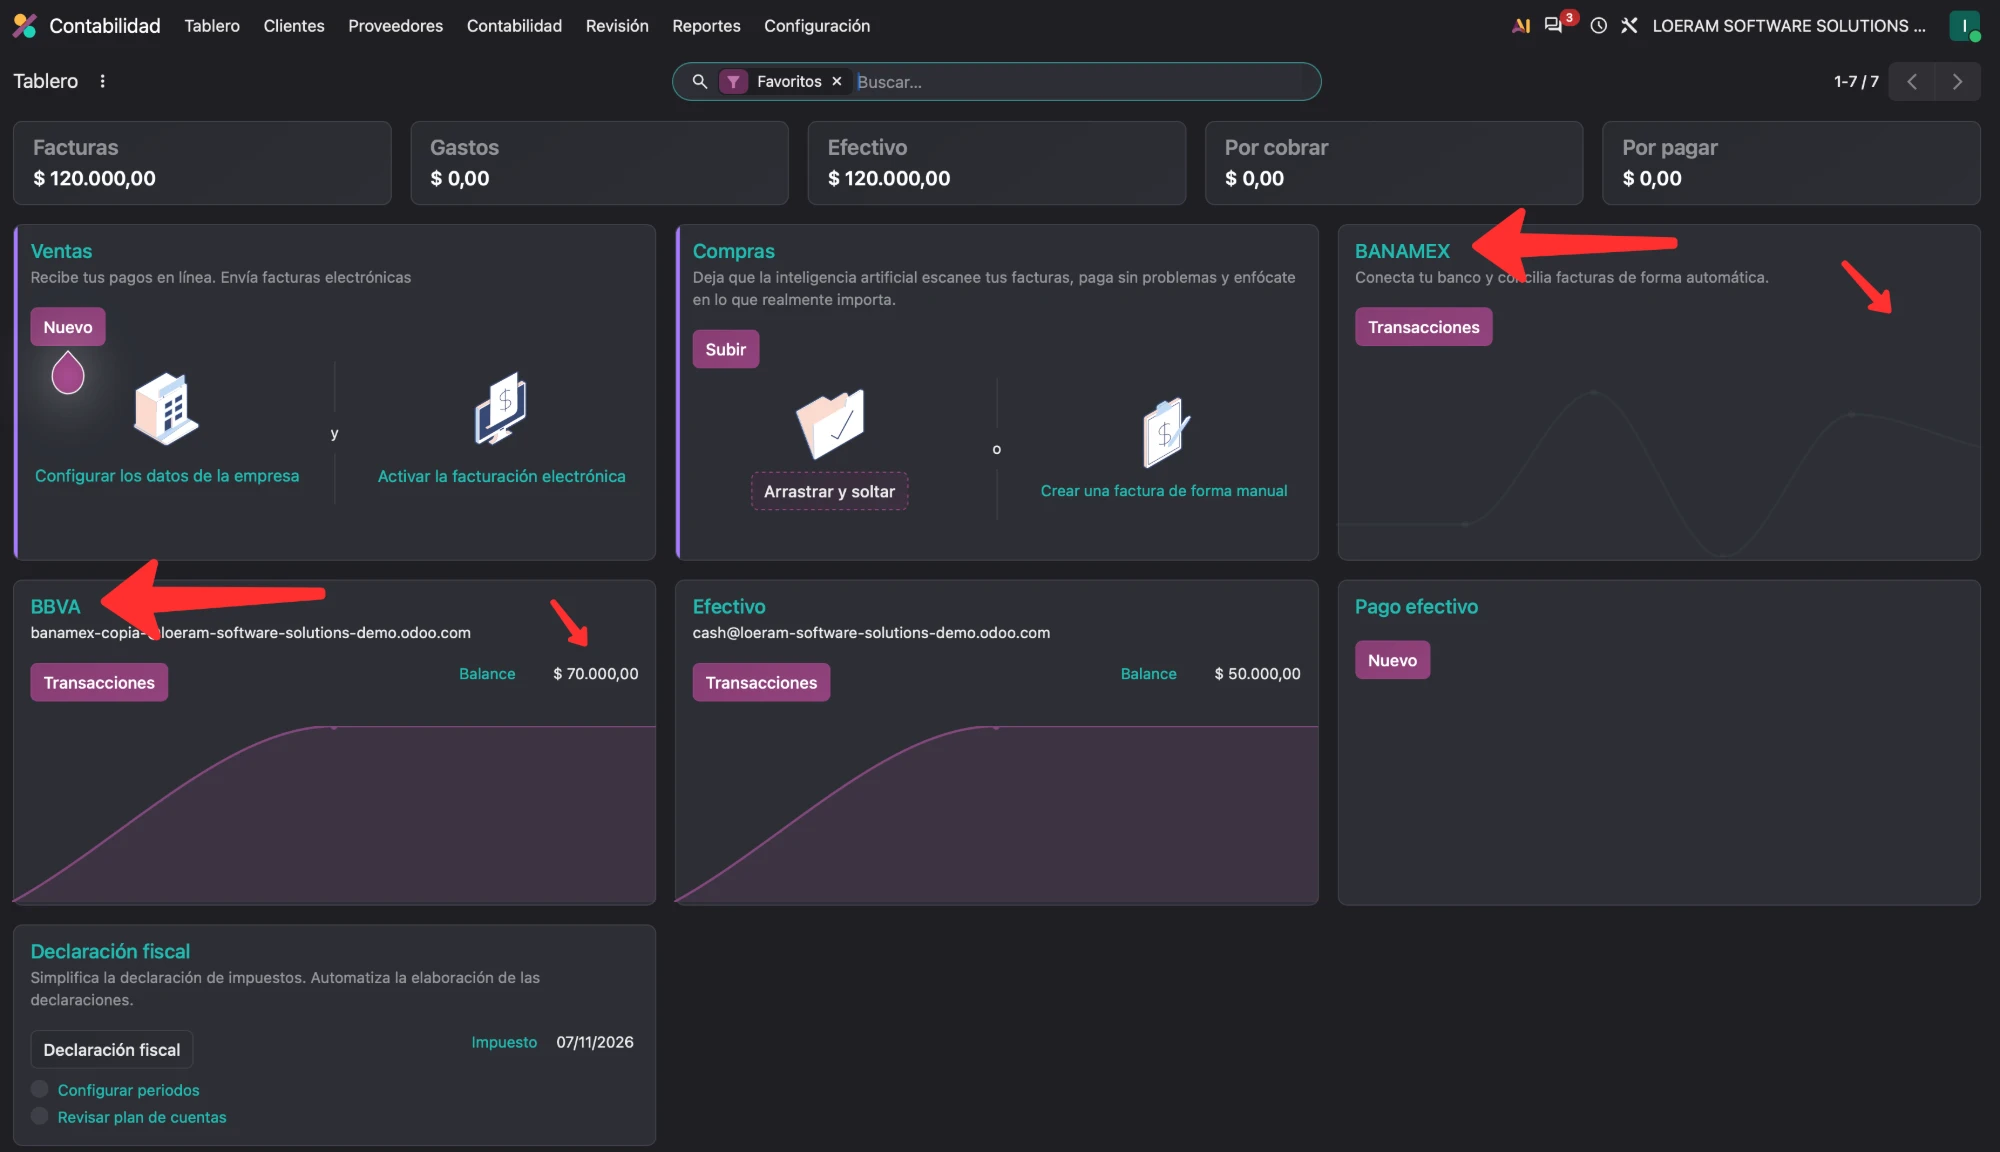Go to previous page arrow
2000x1152 pixels.
tap(1911, 81)
